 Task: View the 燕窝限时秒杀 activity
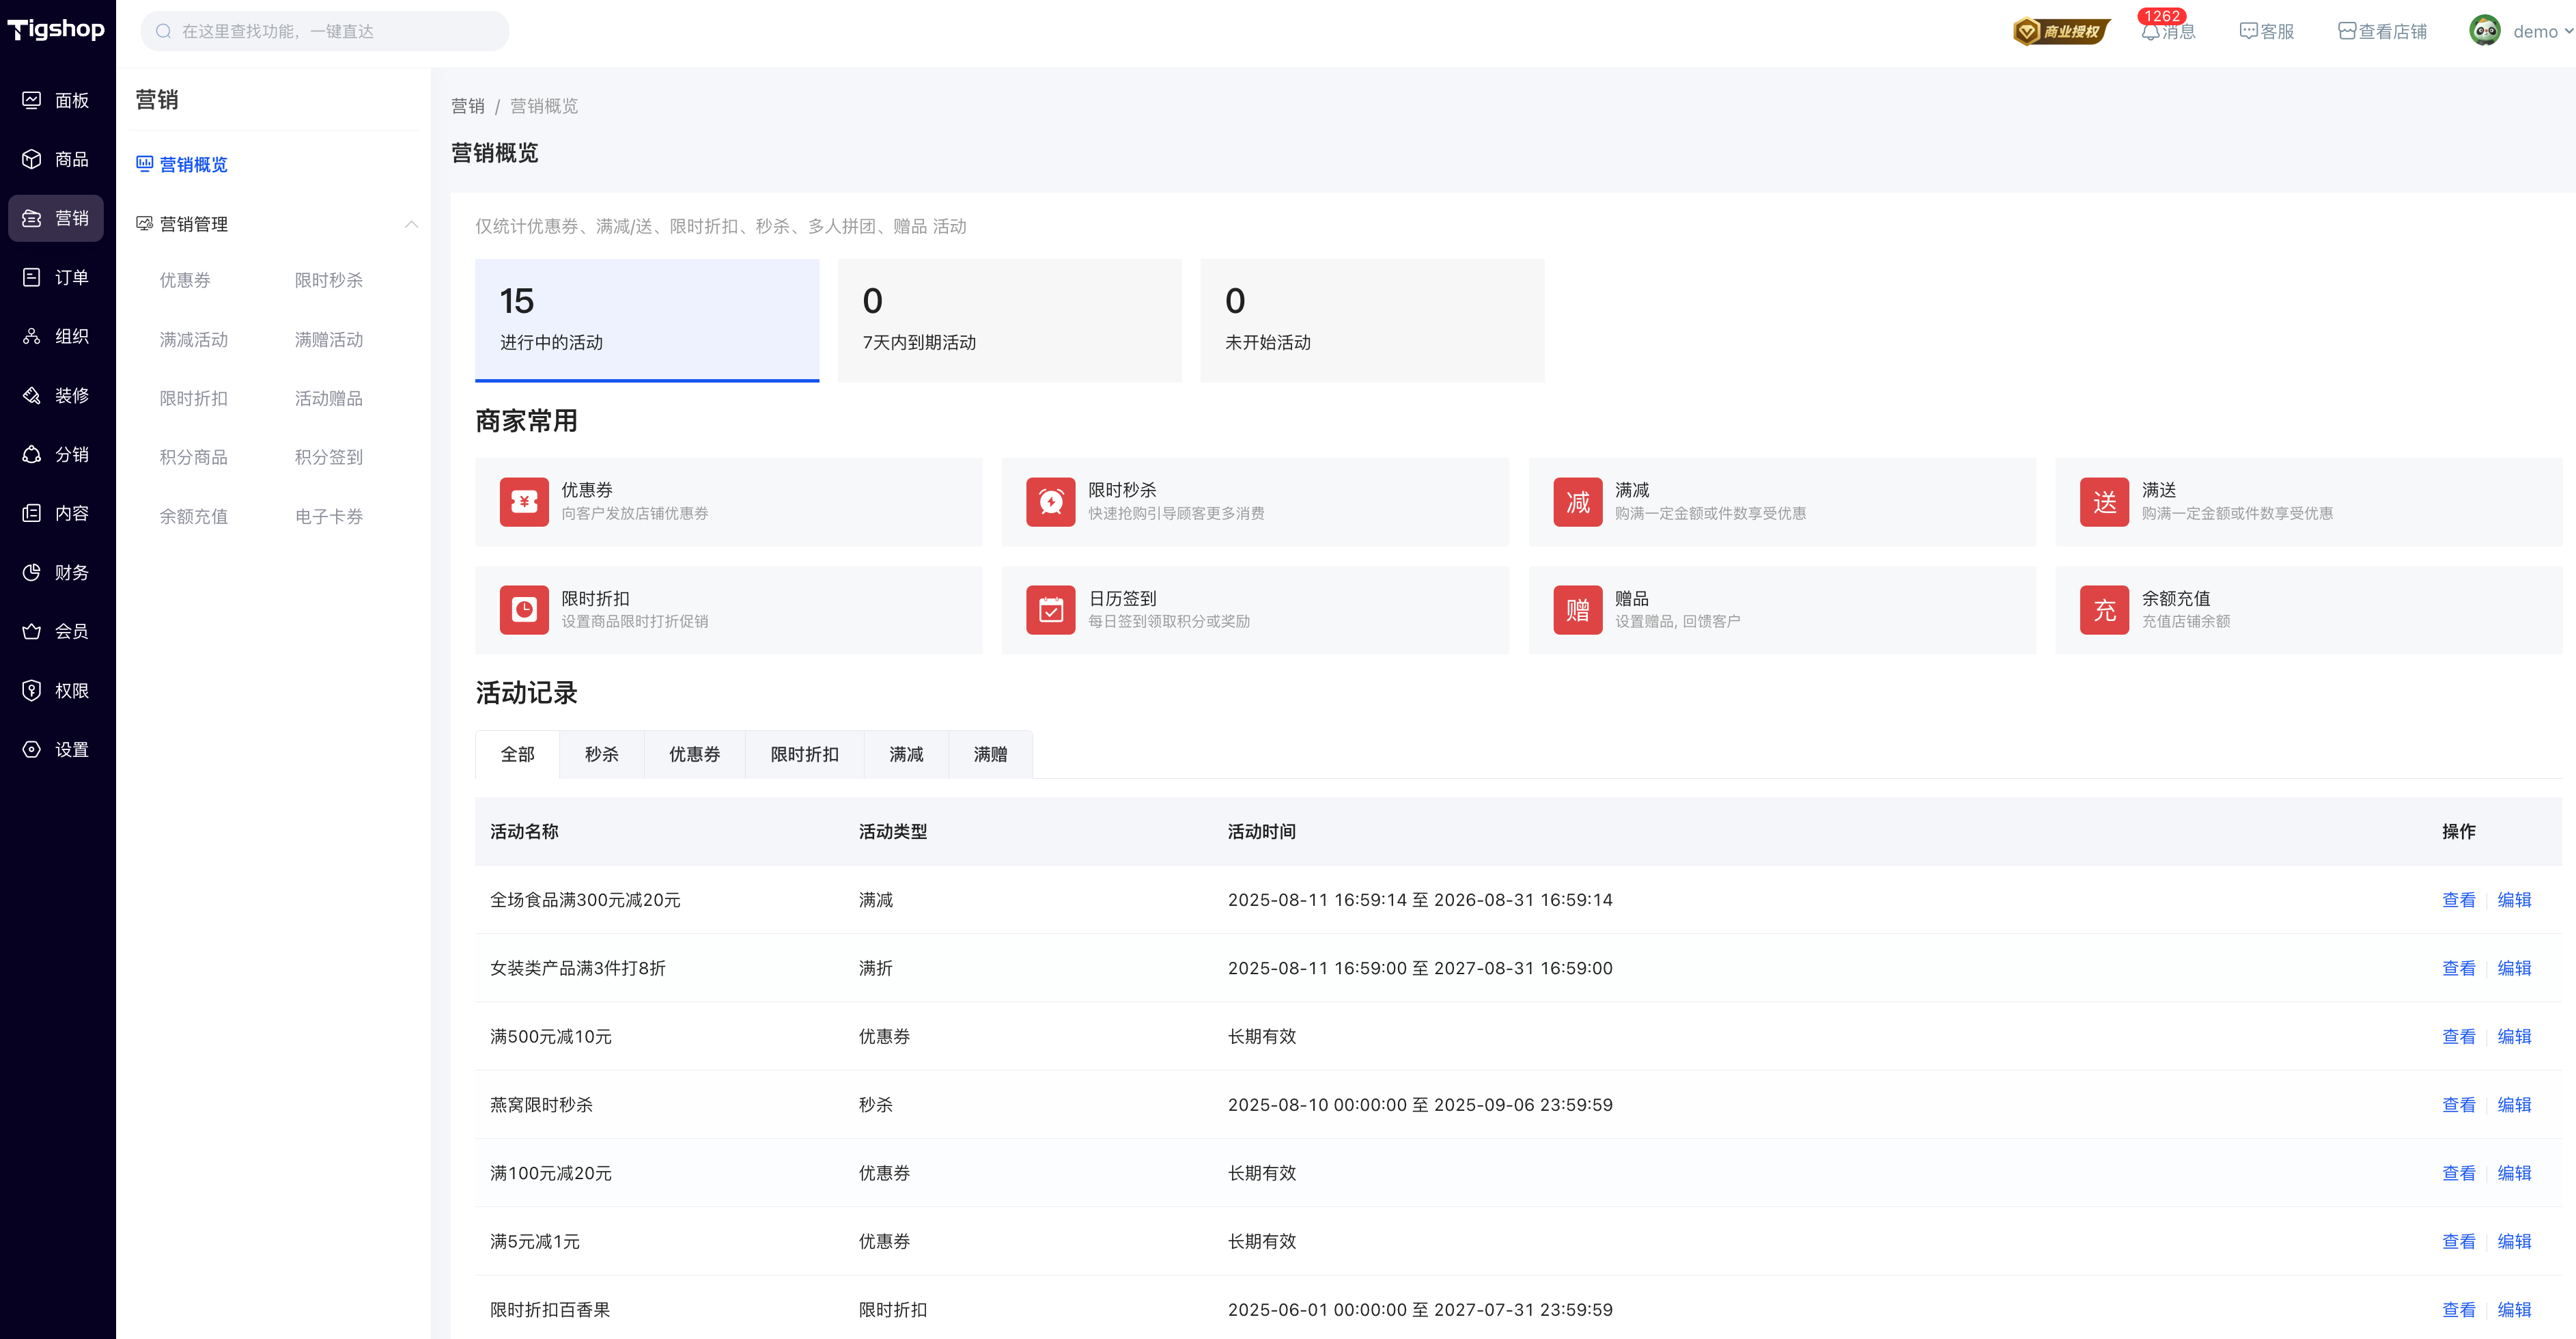pos(2459,1105)
